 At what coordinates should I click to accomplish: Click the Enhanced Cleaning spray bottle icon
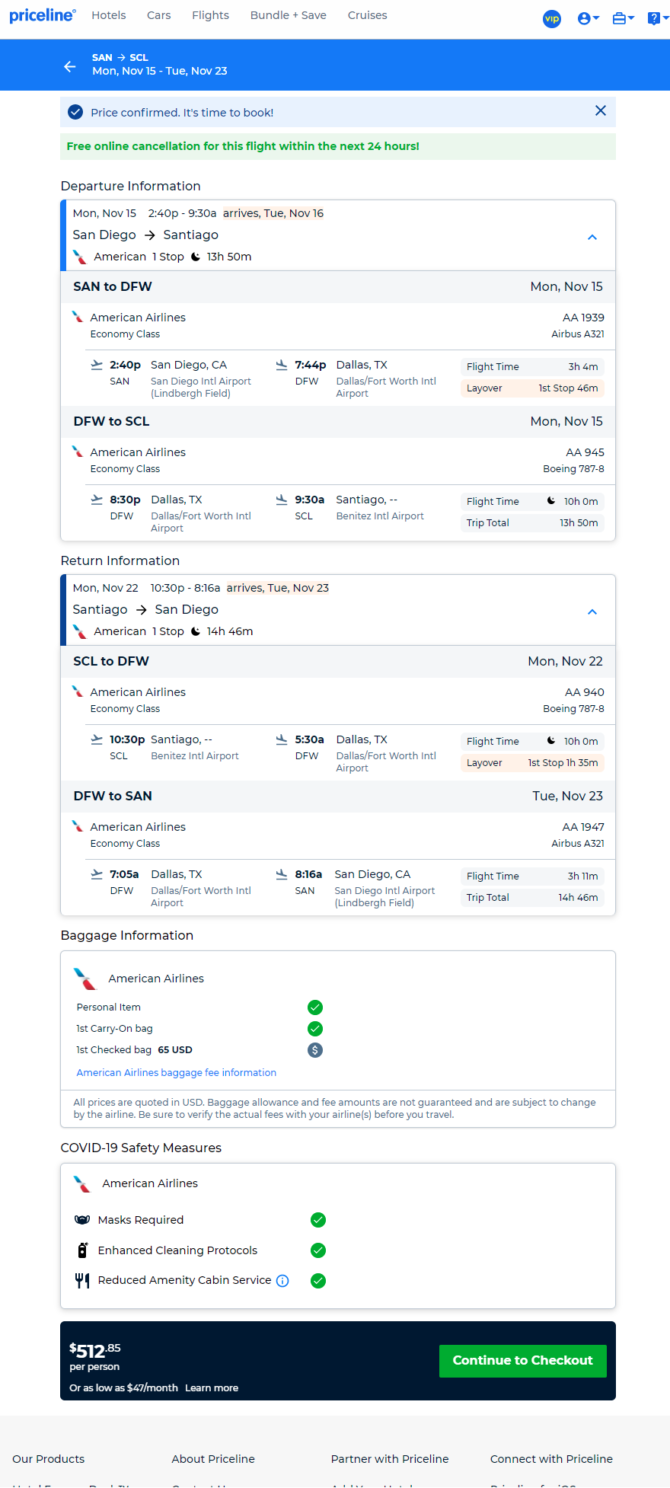click(83, 1250)
